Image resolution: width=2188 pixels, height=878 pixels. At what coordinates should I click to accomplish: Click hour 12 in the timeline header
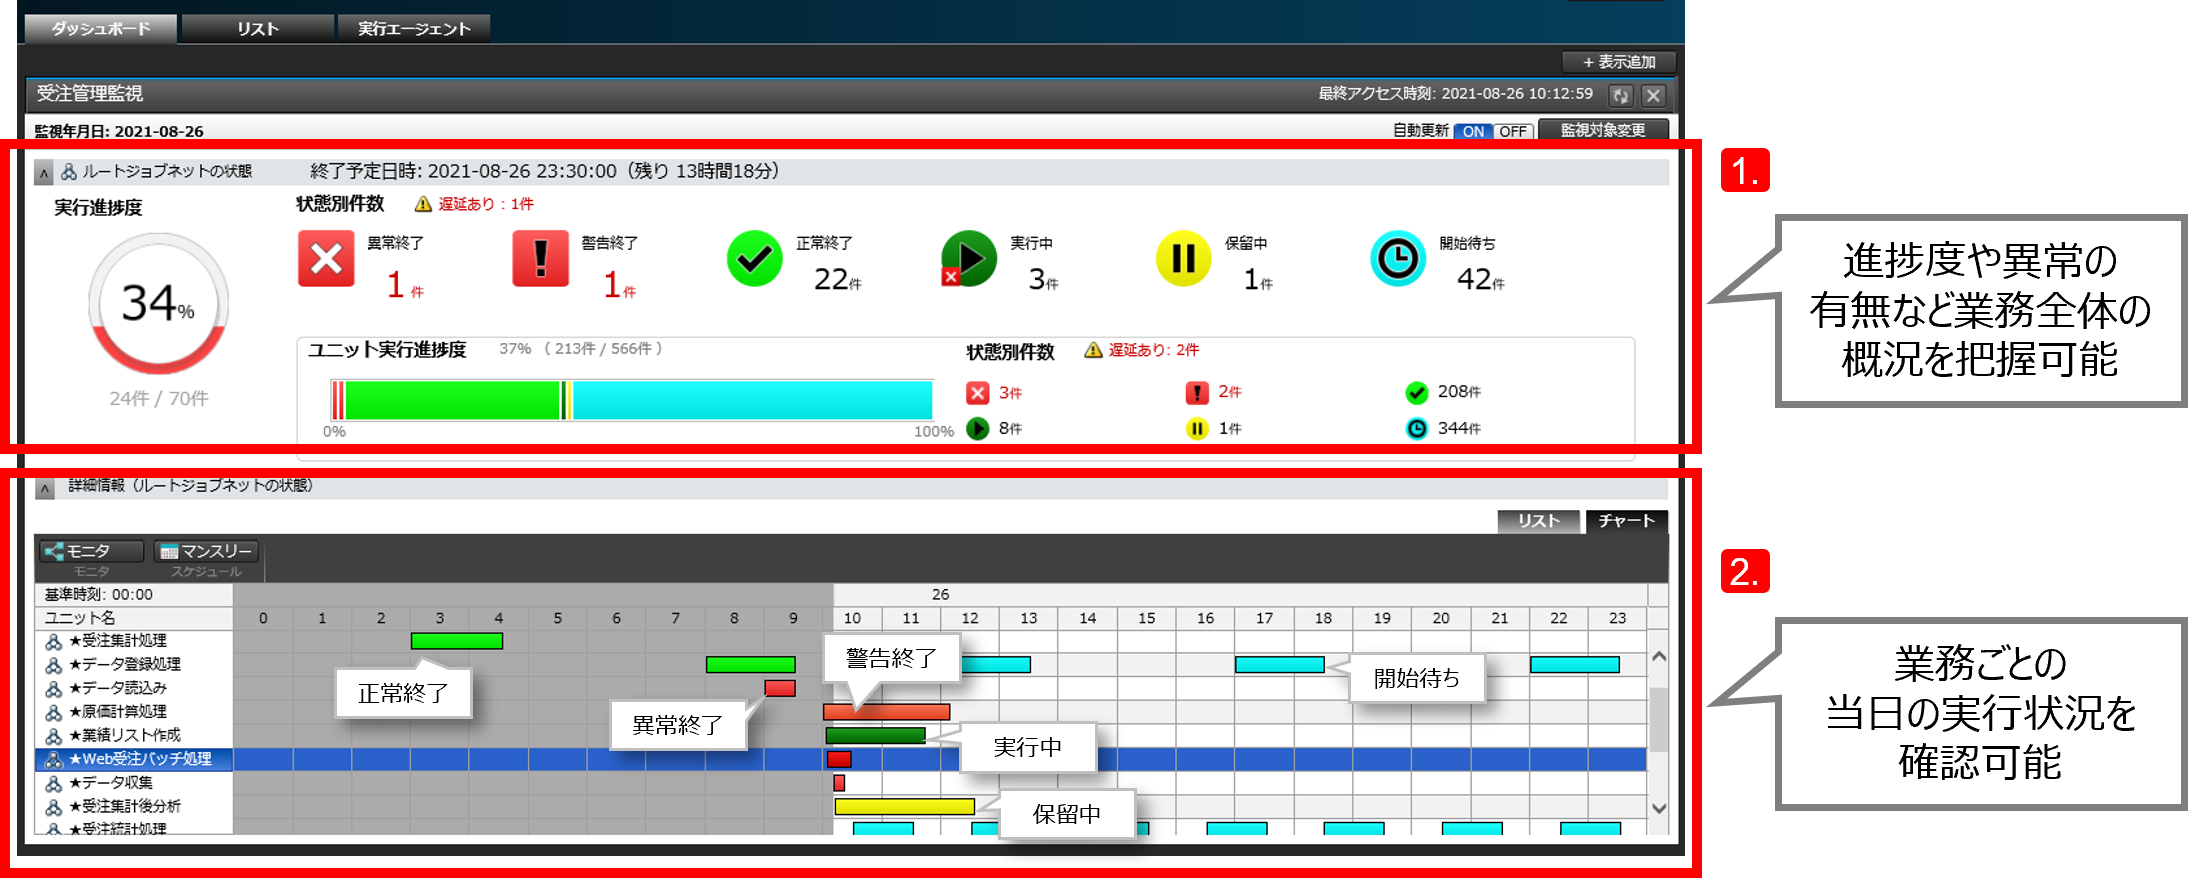click(x=970, y=618)
